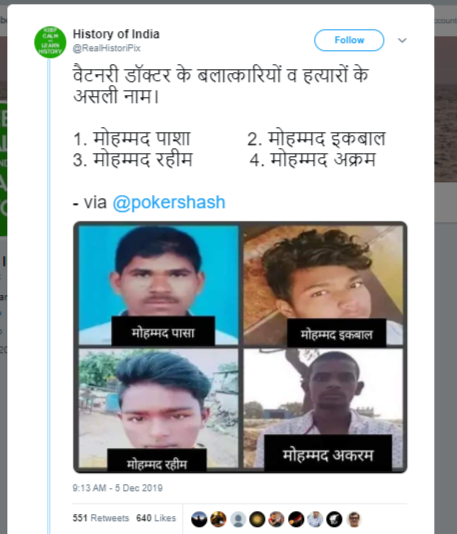Open the green History of India profile avatar

click(x=50, y=42)
